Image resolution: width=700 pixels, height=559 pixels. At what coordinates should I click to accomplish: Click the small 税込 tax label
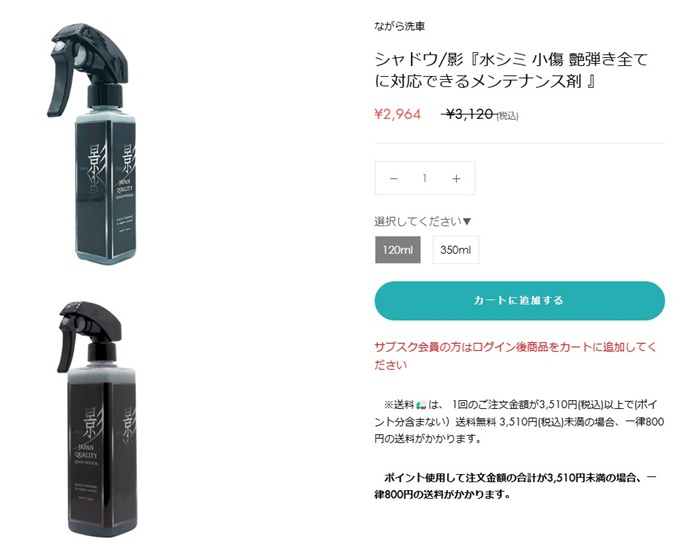(507, 116)
